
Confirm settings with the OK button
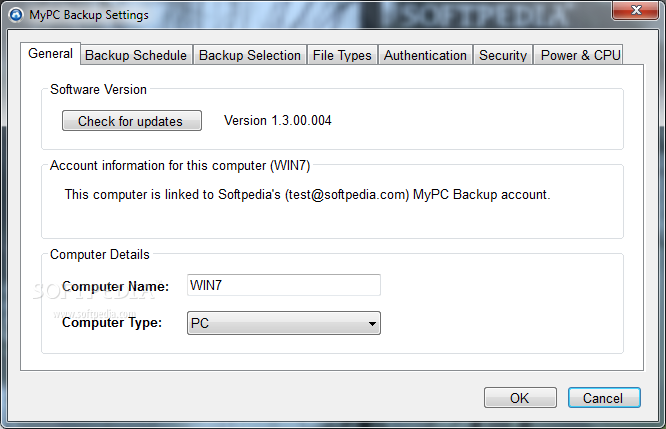(520, 398)
